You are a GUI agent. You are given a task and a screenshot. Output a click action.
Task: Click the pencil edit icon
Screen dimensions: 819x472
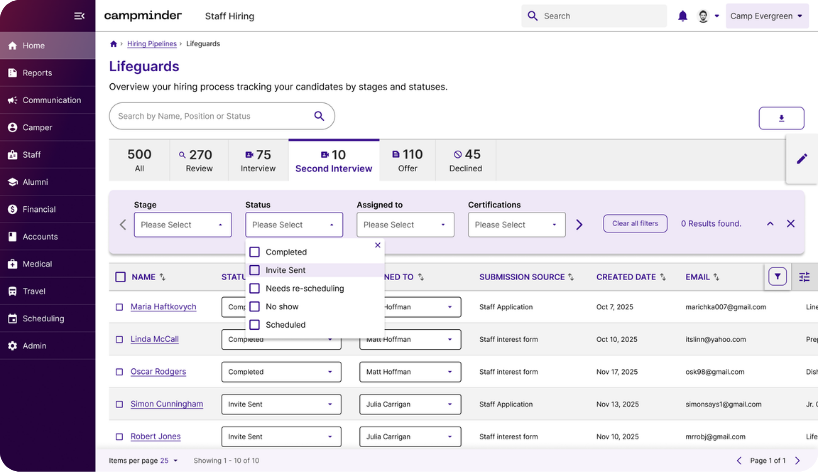[x=801, y=159]
